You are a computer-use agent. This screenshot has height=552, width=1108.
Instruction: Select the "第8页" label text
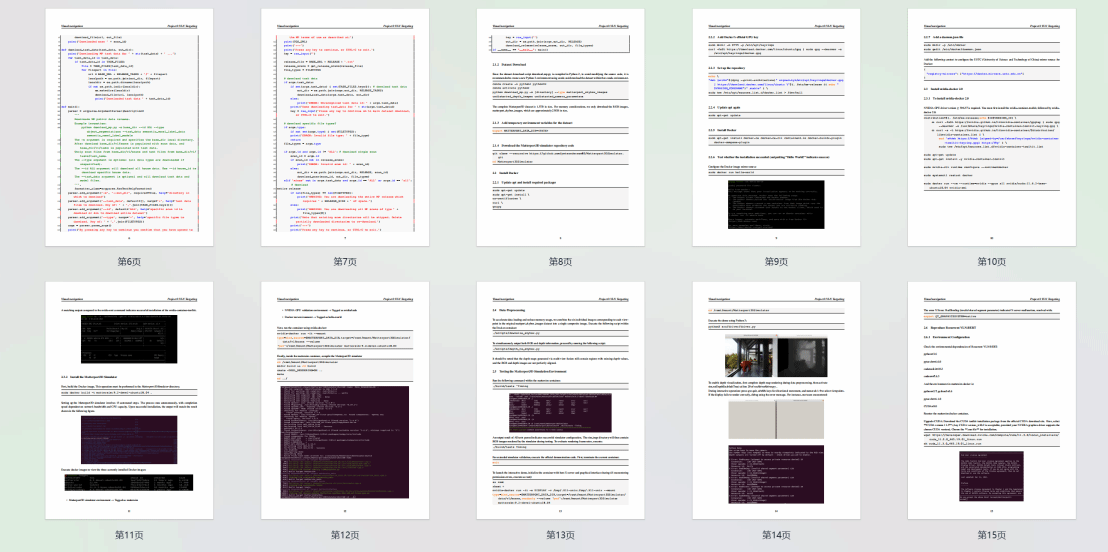560,261
